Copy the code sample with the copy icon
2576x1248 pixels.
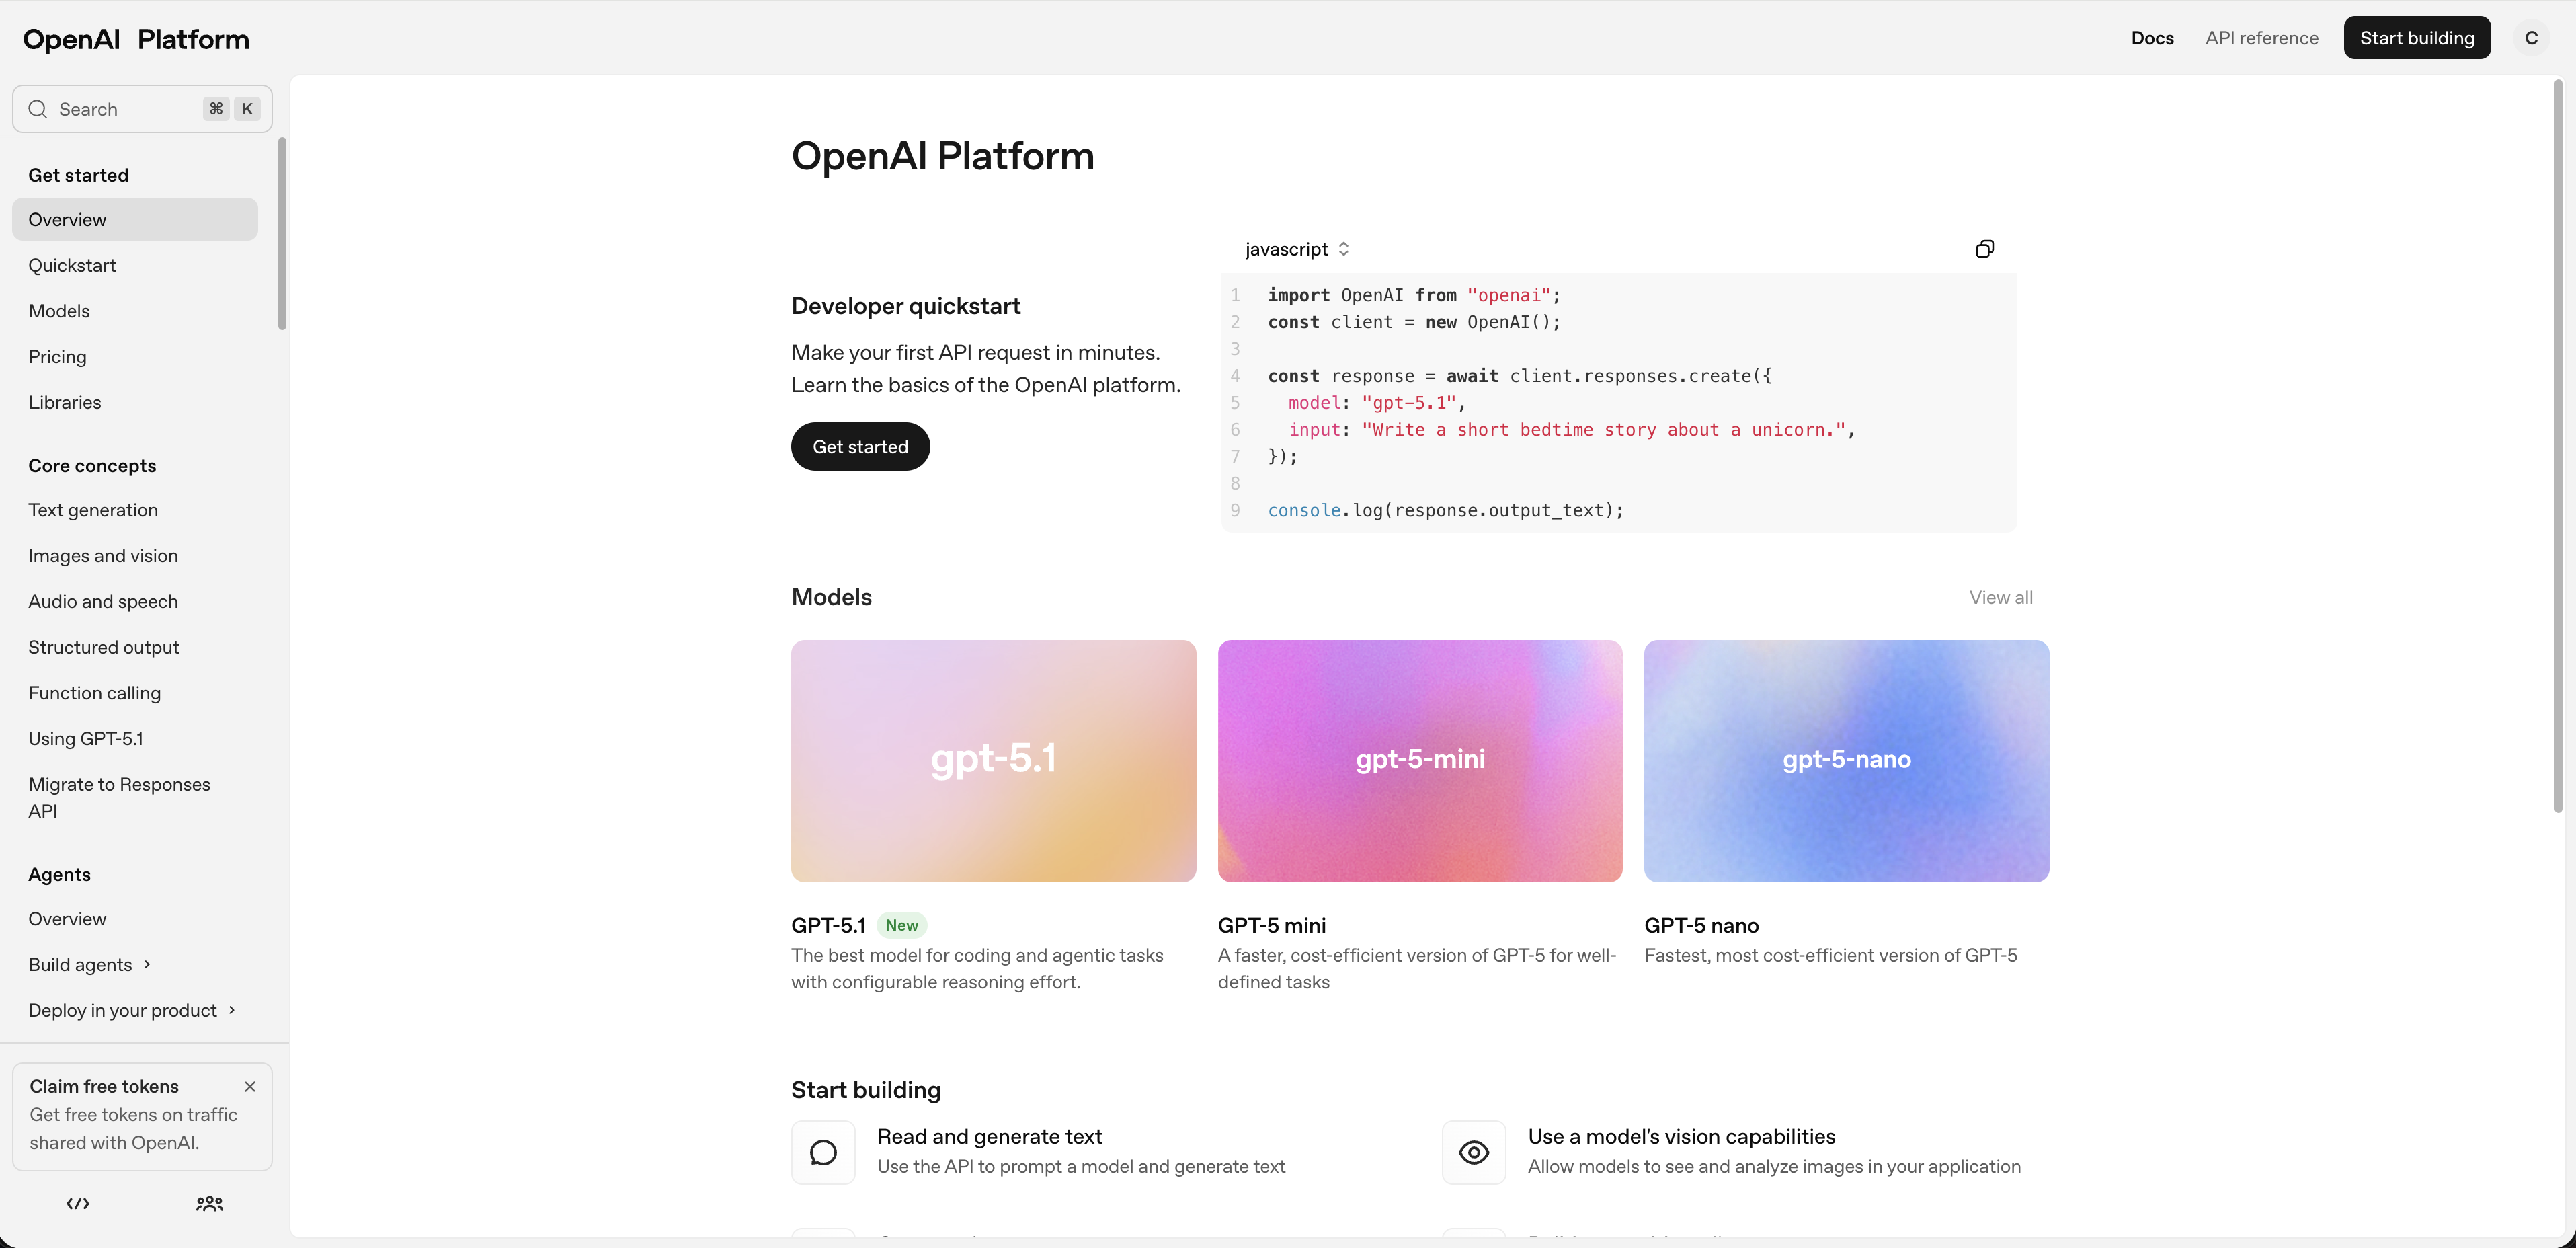1985,249
